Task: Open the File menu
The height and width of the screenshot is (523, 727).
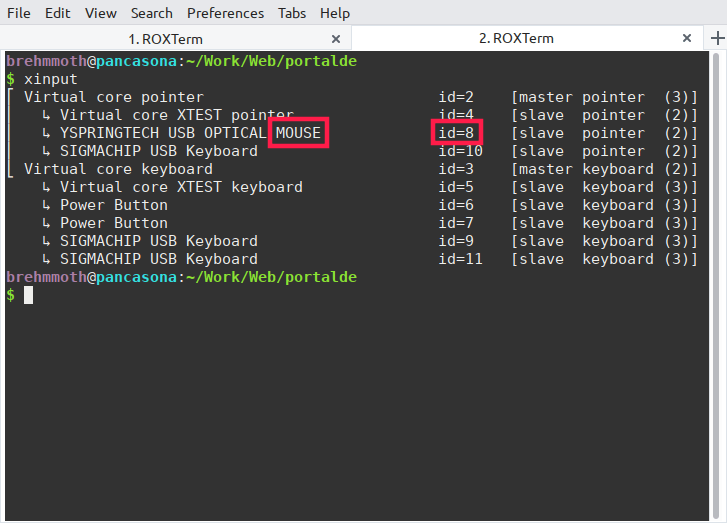Action: [19, 13]
